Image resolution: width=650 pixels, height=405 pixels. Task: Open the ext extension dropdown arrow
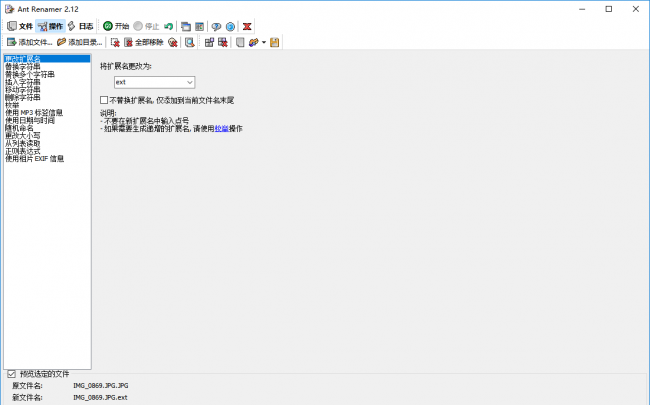click(190, 82)
